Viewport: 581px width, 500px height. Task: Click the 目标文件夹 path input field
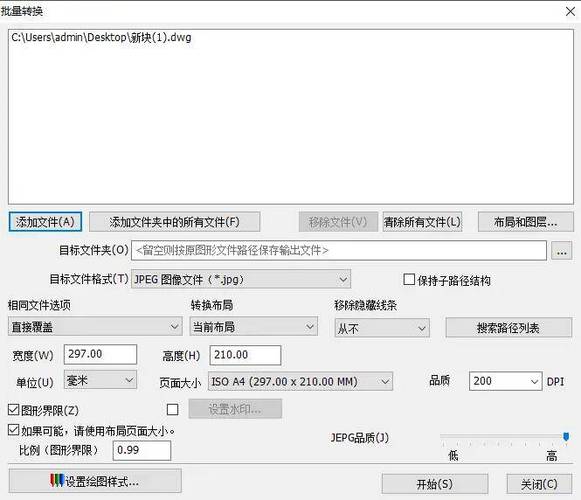coord(339,251)
